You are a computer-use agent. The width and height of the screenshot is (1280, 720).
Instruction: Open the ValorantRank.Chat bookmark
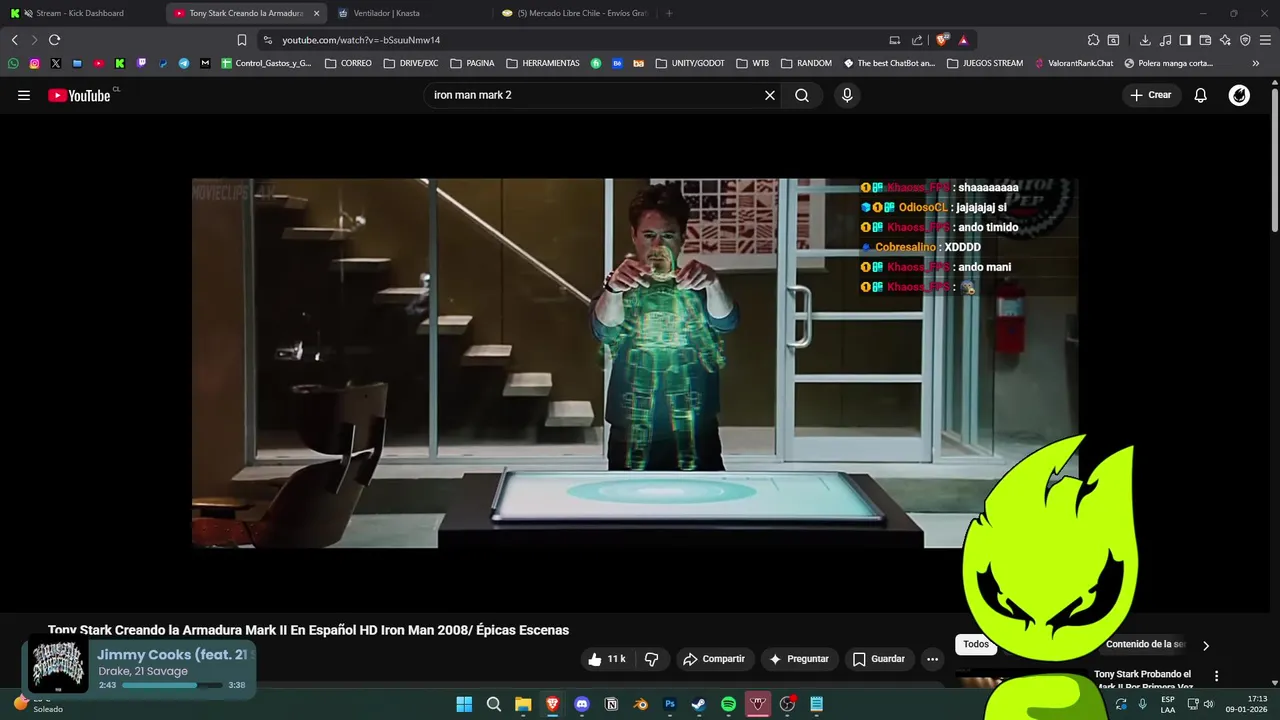pyautogui.click(x=1073, y=63)
